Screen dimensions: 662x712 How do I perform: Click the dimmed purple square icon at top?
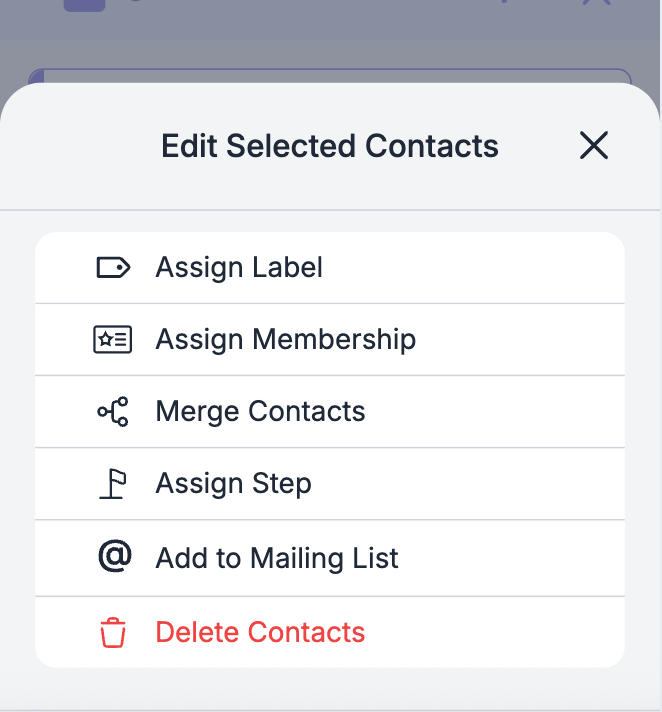84,4
